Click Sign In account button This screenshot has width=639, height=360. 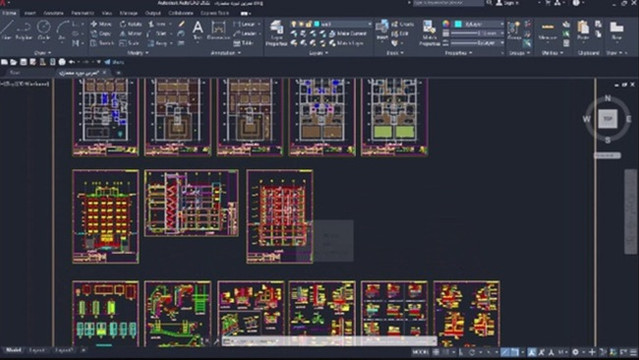coord(507,3)
